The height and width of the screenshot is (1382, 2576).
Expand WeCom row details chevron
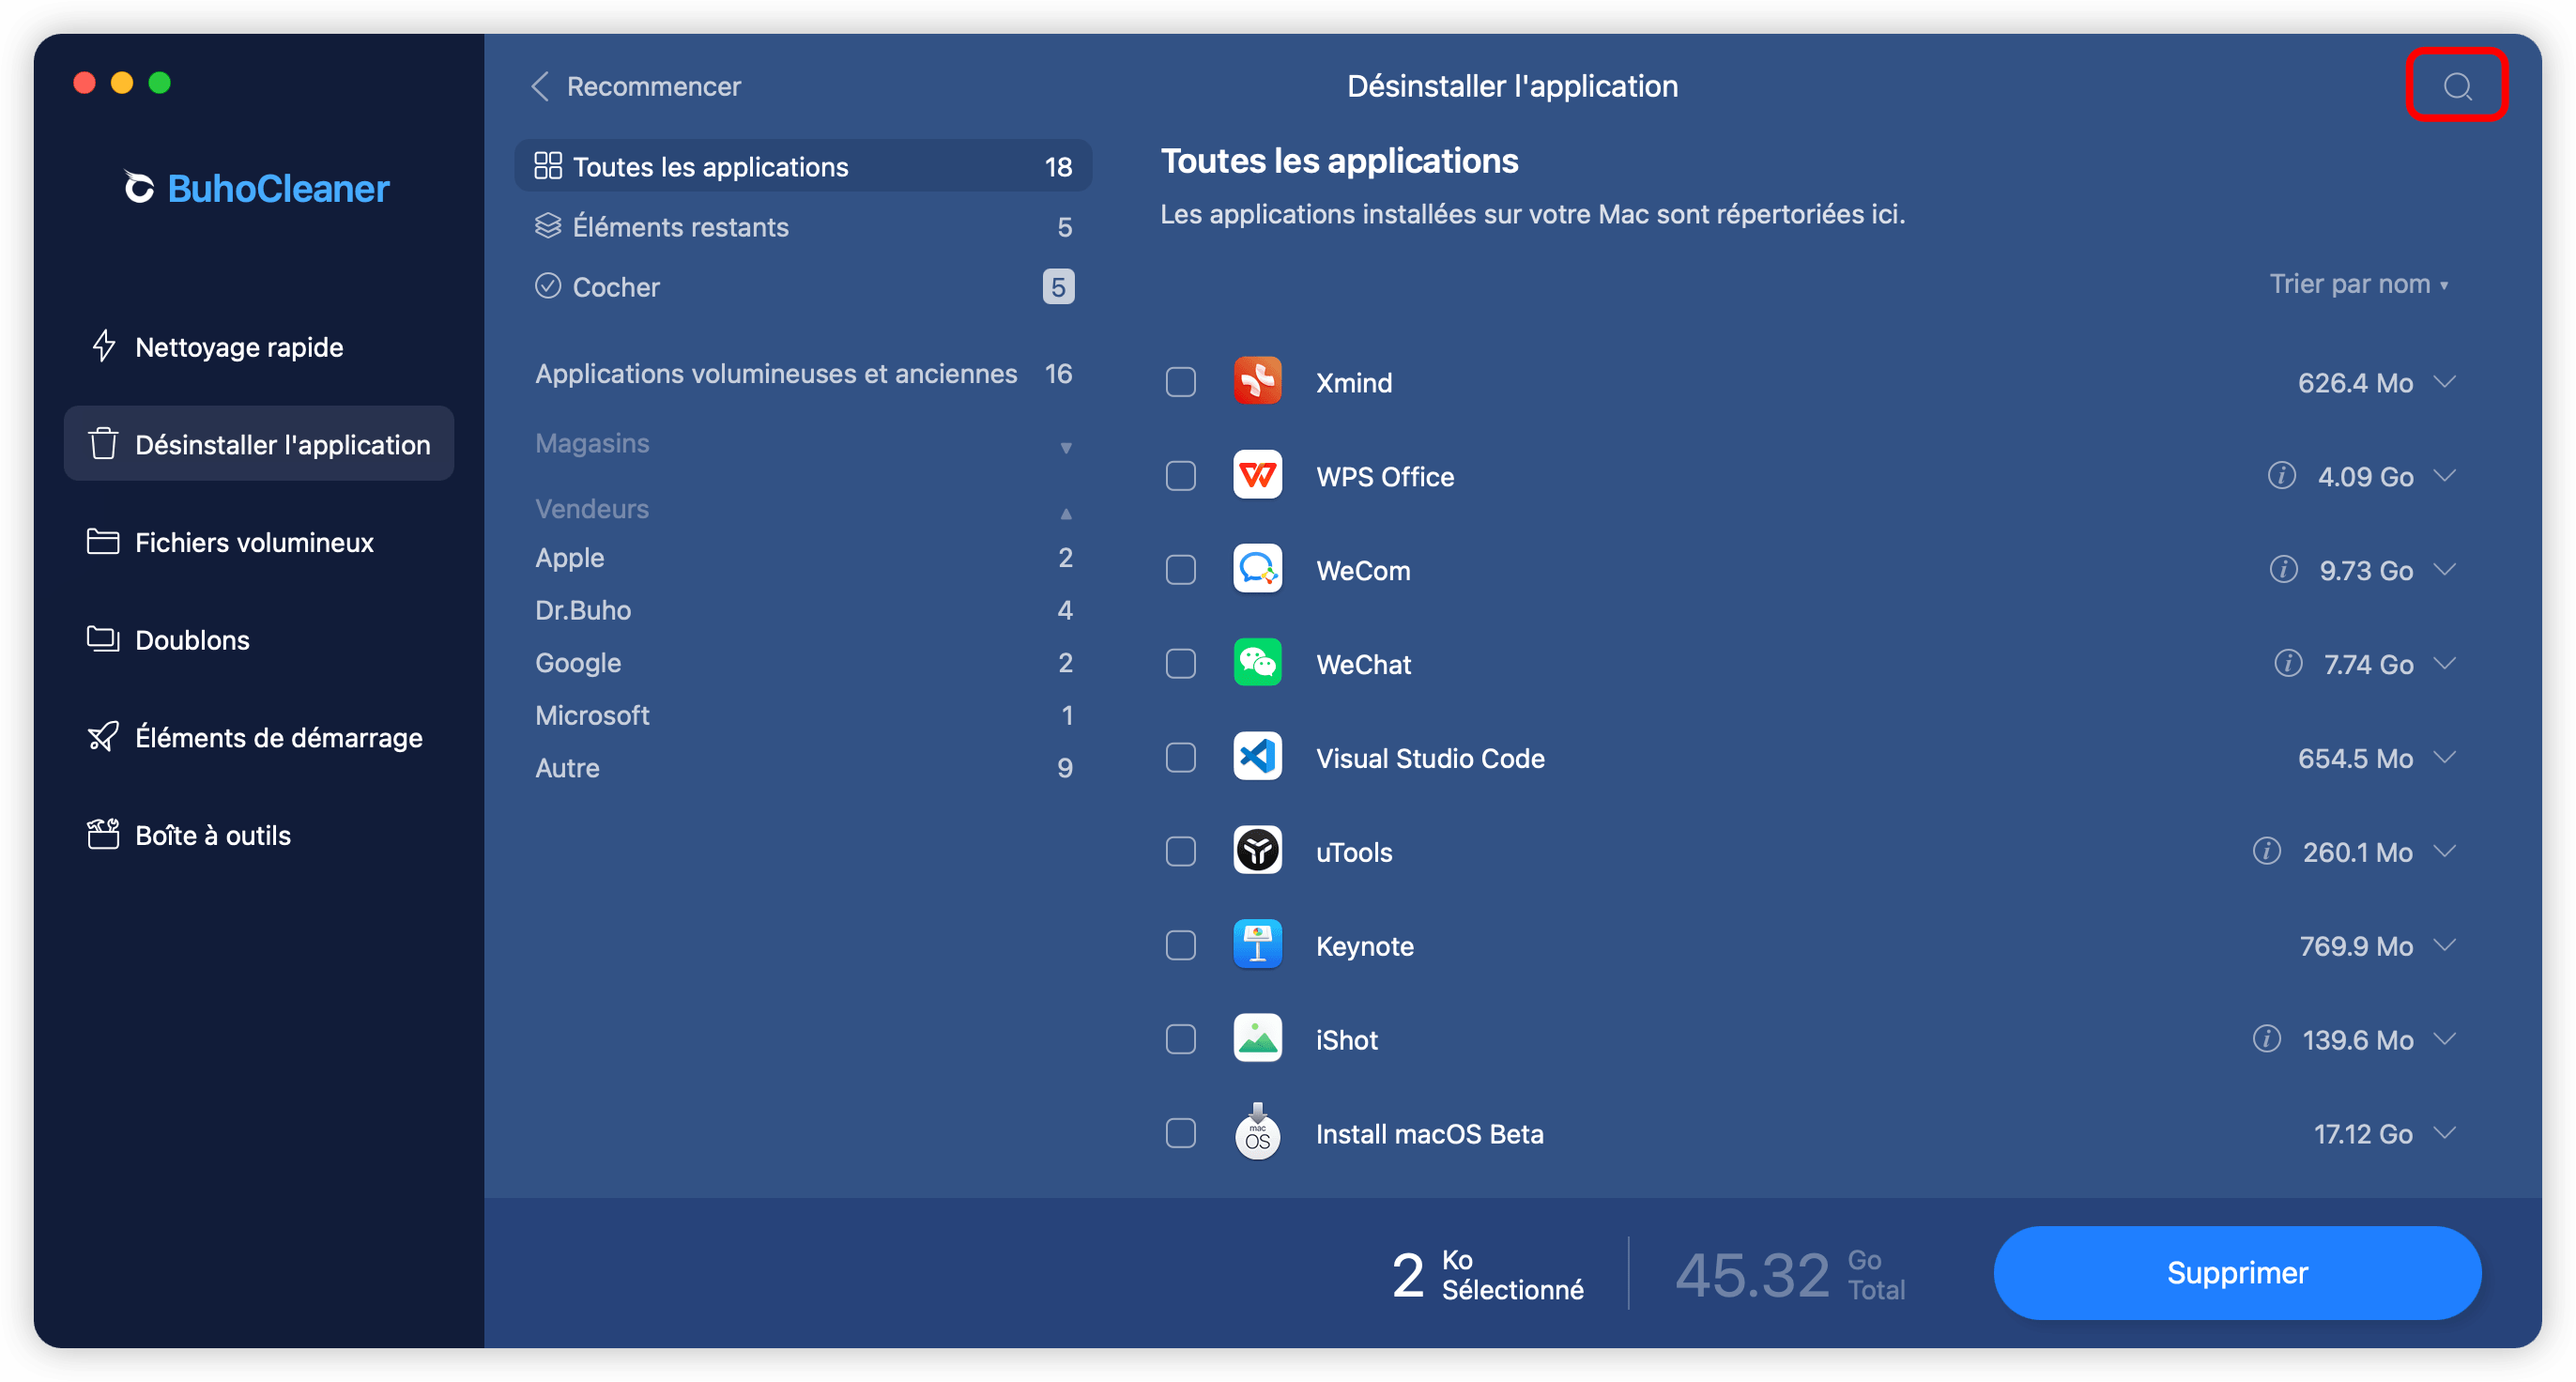2445,569
